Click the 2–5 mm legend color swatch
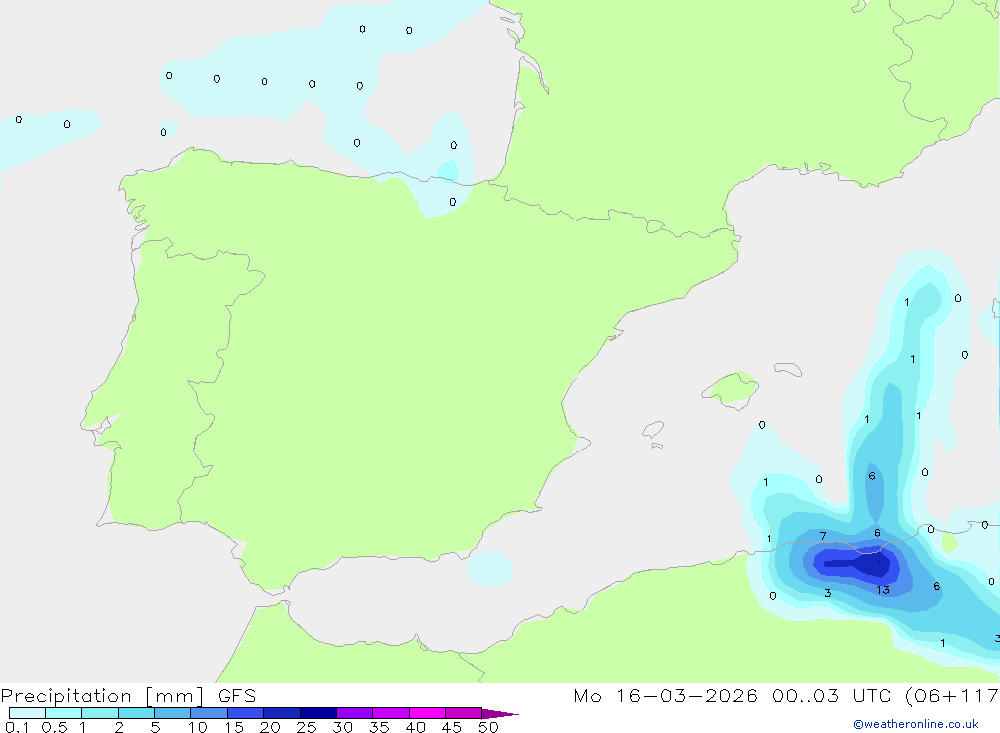 tap(136, 713)
